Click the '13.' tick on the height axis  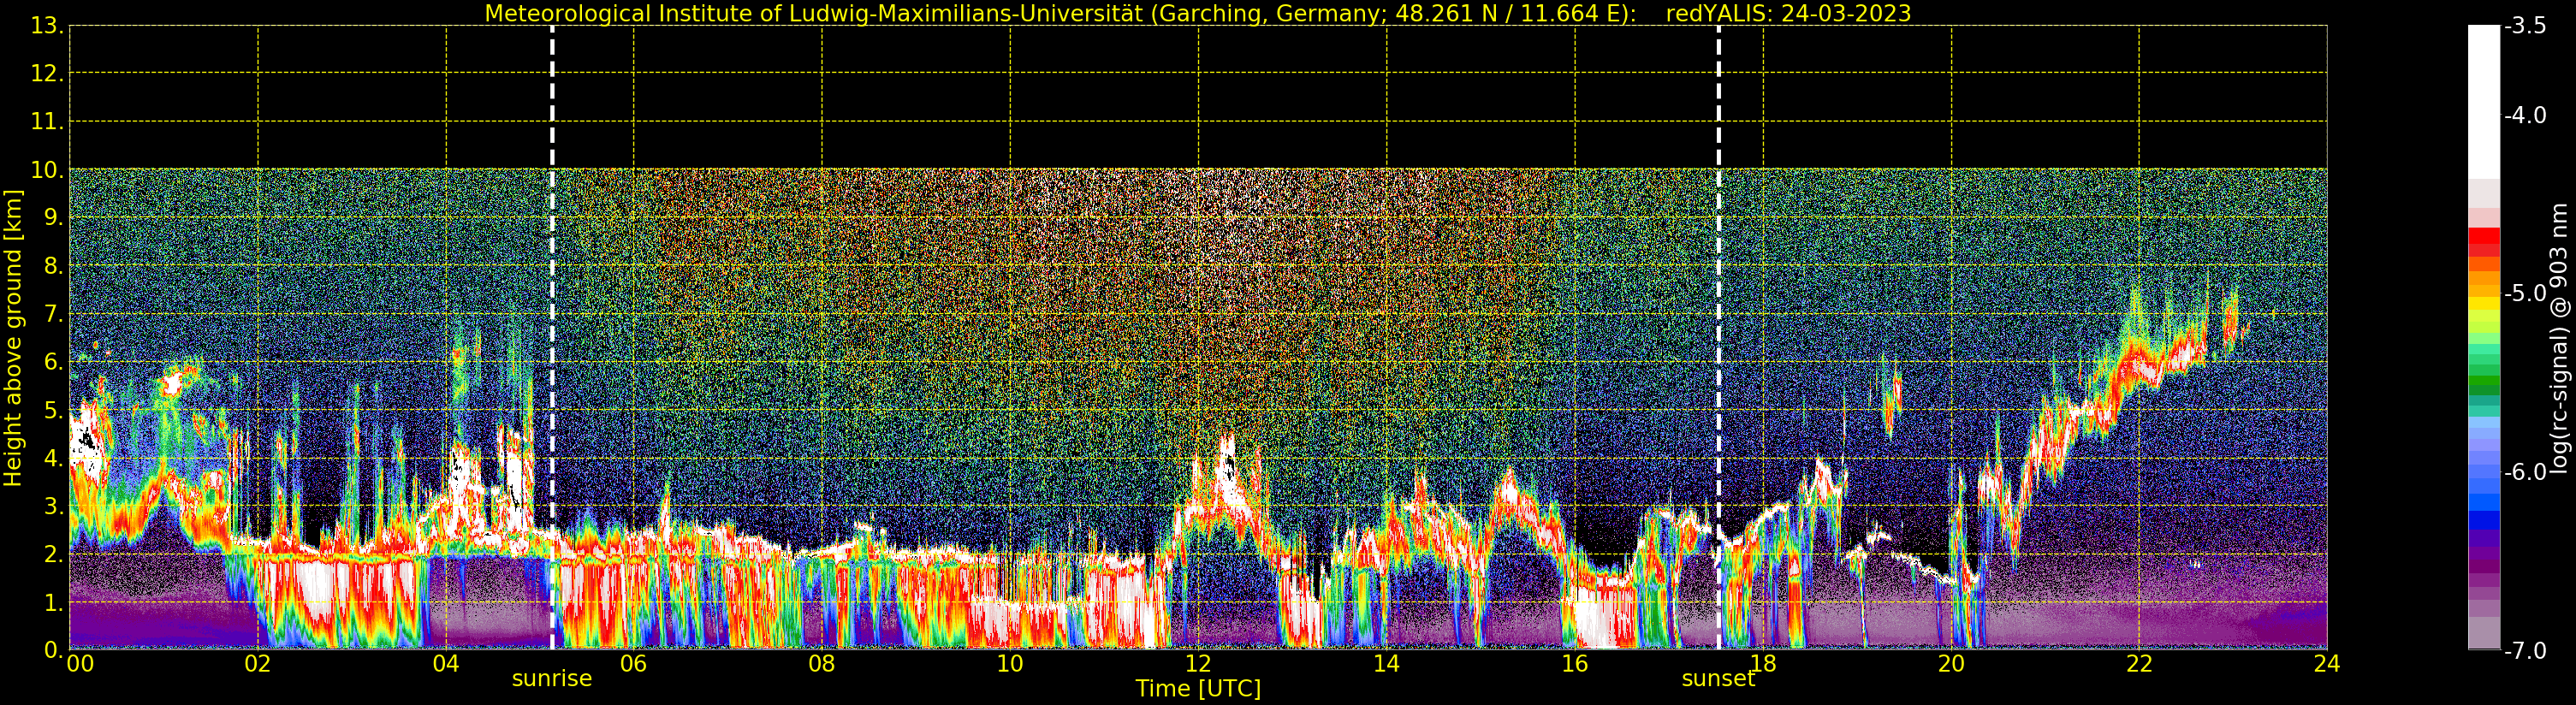click(48, 26)
